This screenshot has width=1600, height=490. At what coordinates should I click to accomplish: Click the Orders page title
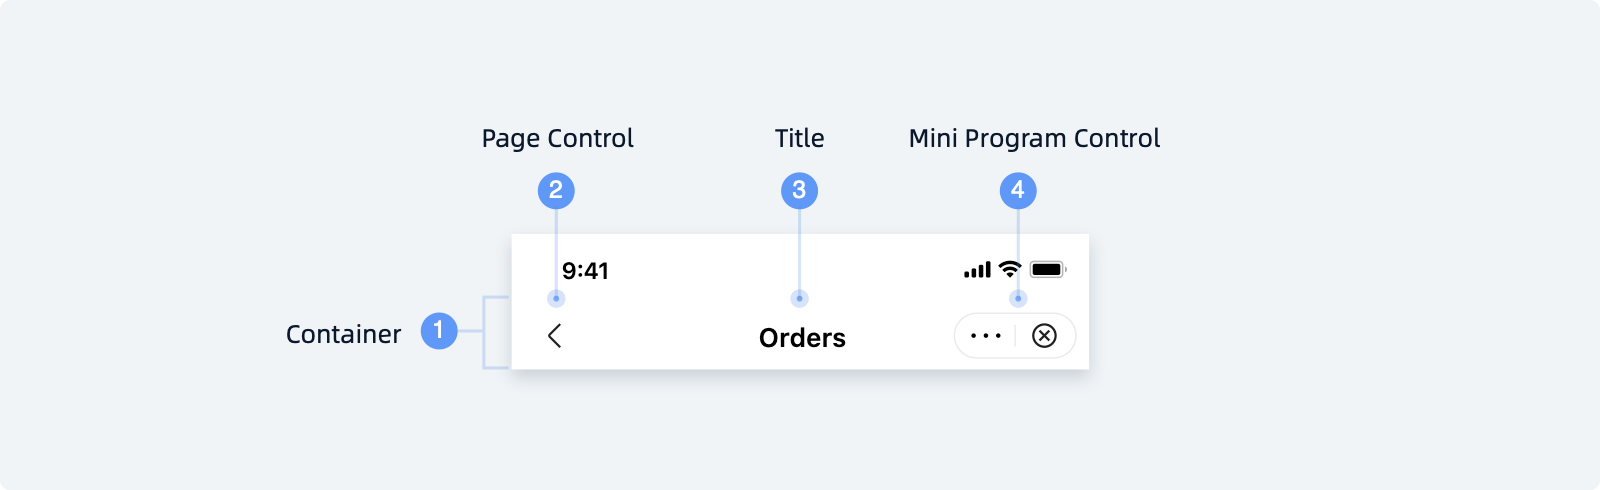(x=802, y=338)
